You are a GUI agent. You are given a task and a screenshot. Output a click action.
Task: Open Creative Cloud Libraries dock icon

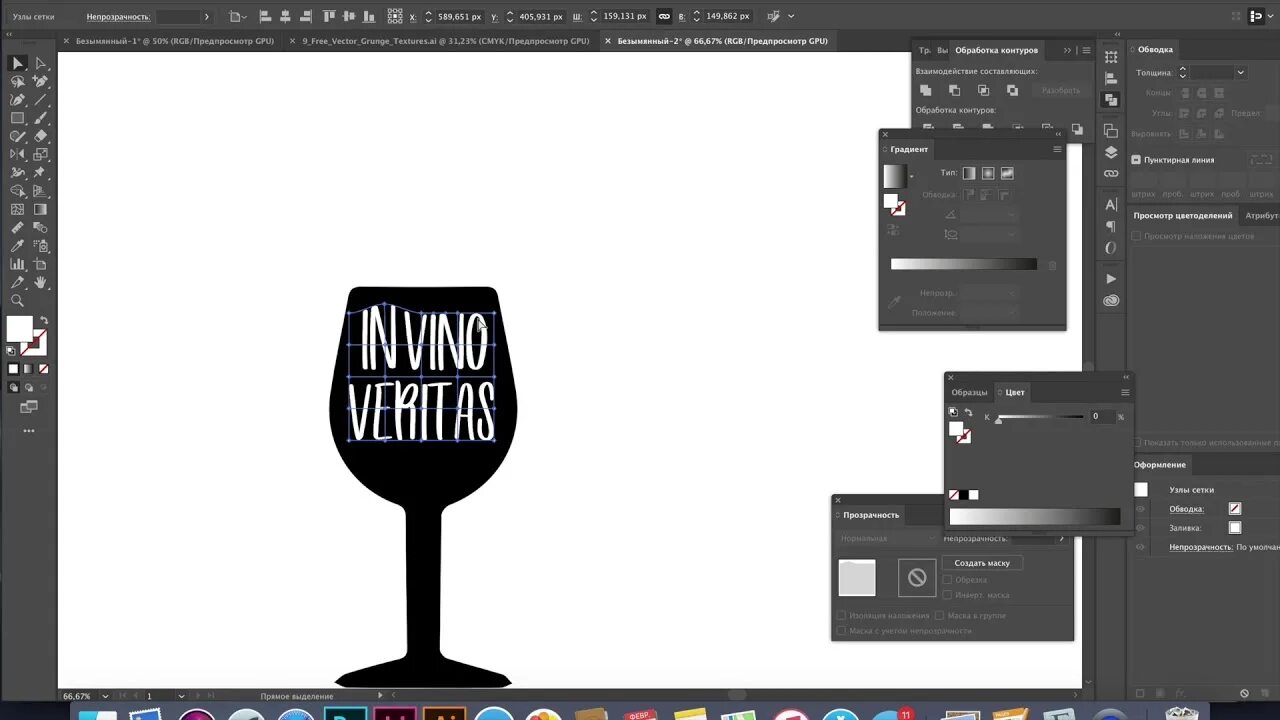click(1111, 300)
